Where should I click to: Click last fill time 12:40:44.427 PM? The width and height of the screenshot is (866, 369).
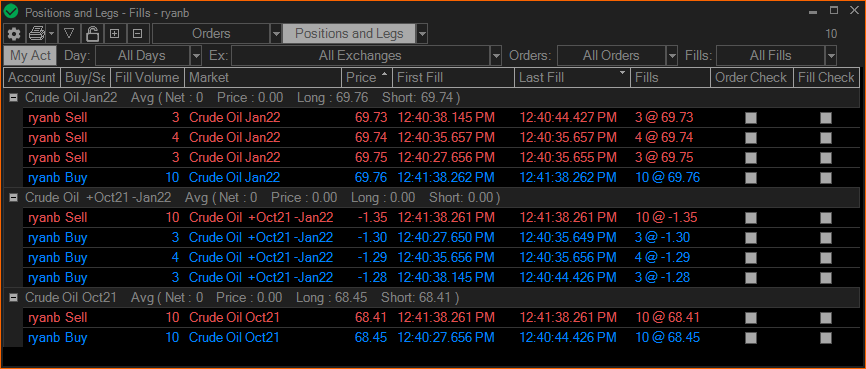click(x=568, y=118)
